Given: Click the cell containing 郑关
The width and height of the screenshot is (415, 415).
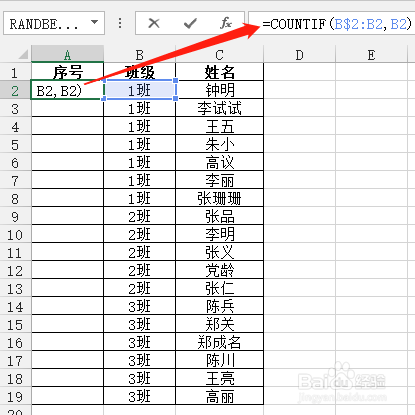Looking at the screenshot, I should click(x=219, y=324).
